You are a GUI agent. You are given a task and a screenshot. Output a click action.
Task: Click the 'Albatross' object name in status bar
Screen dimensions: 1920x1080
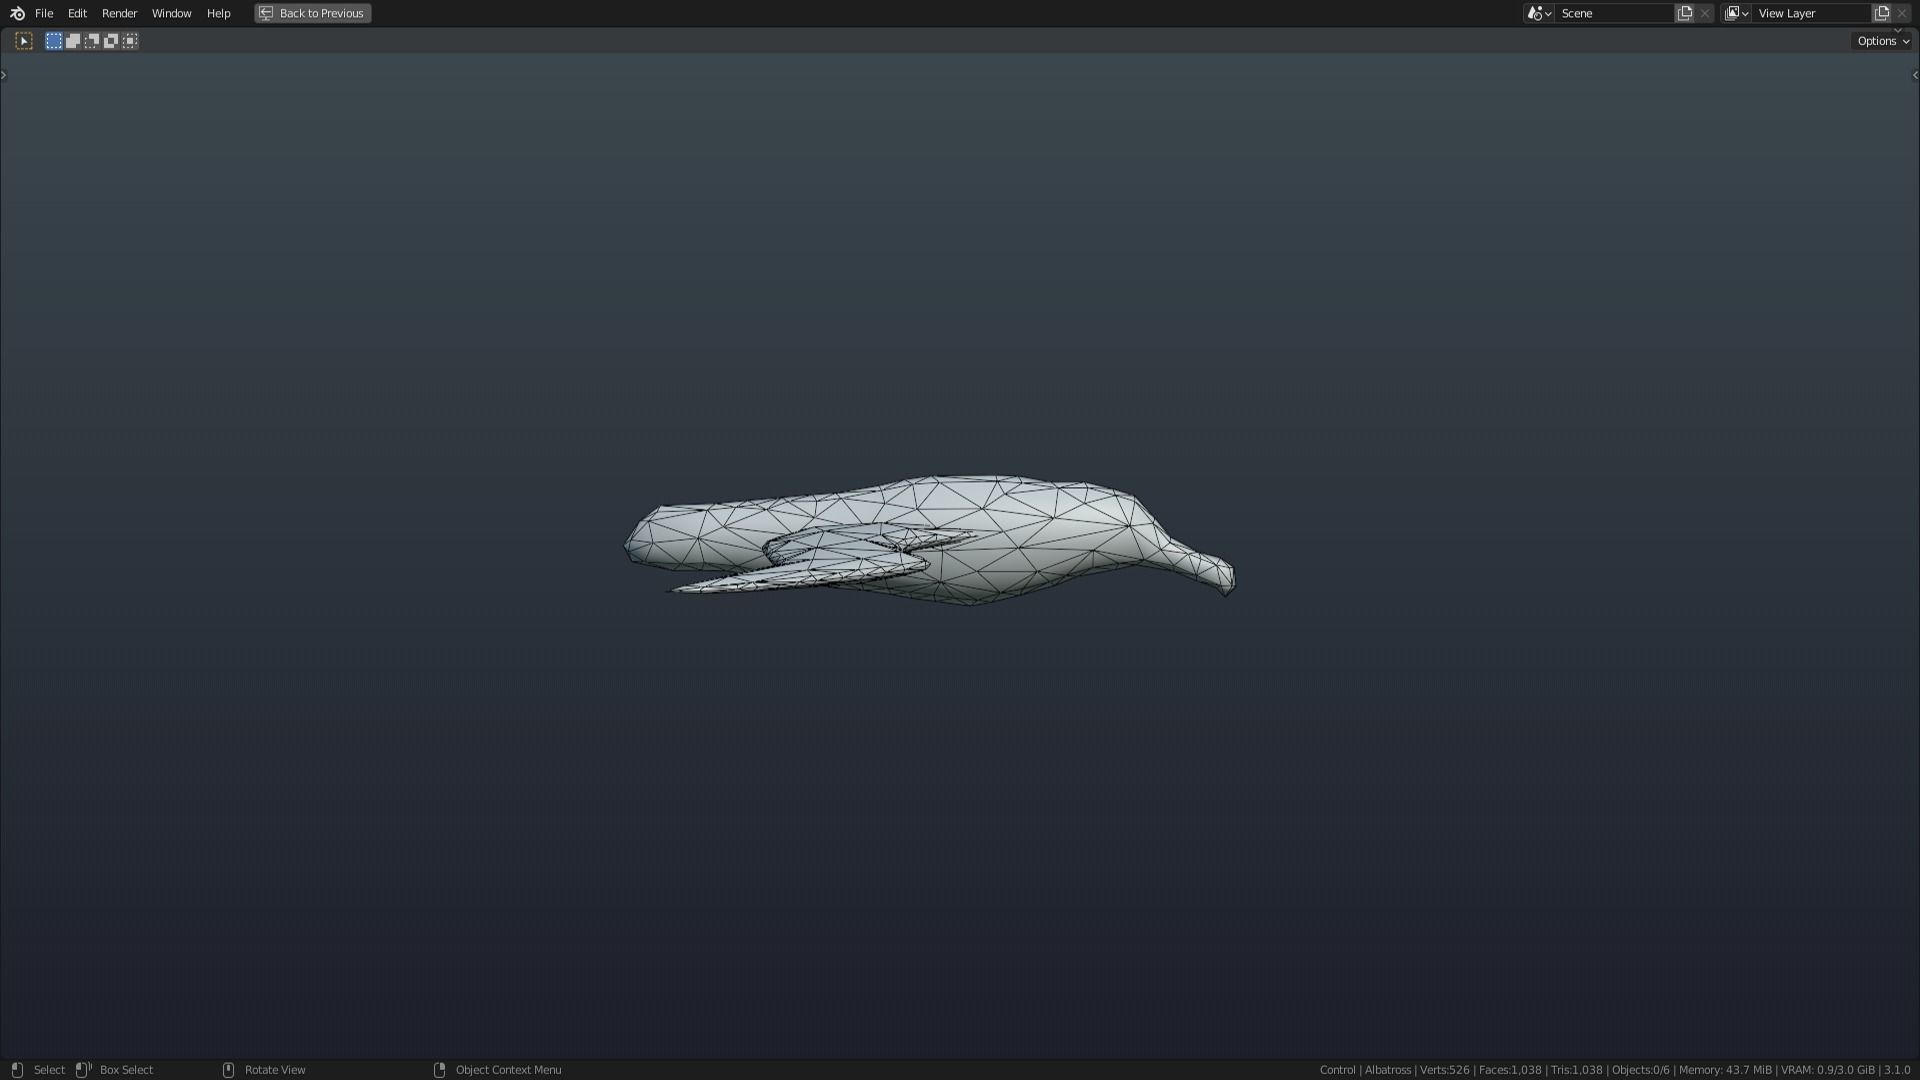click(x=1387, y=1070)
